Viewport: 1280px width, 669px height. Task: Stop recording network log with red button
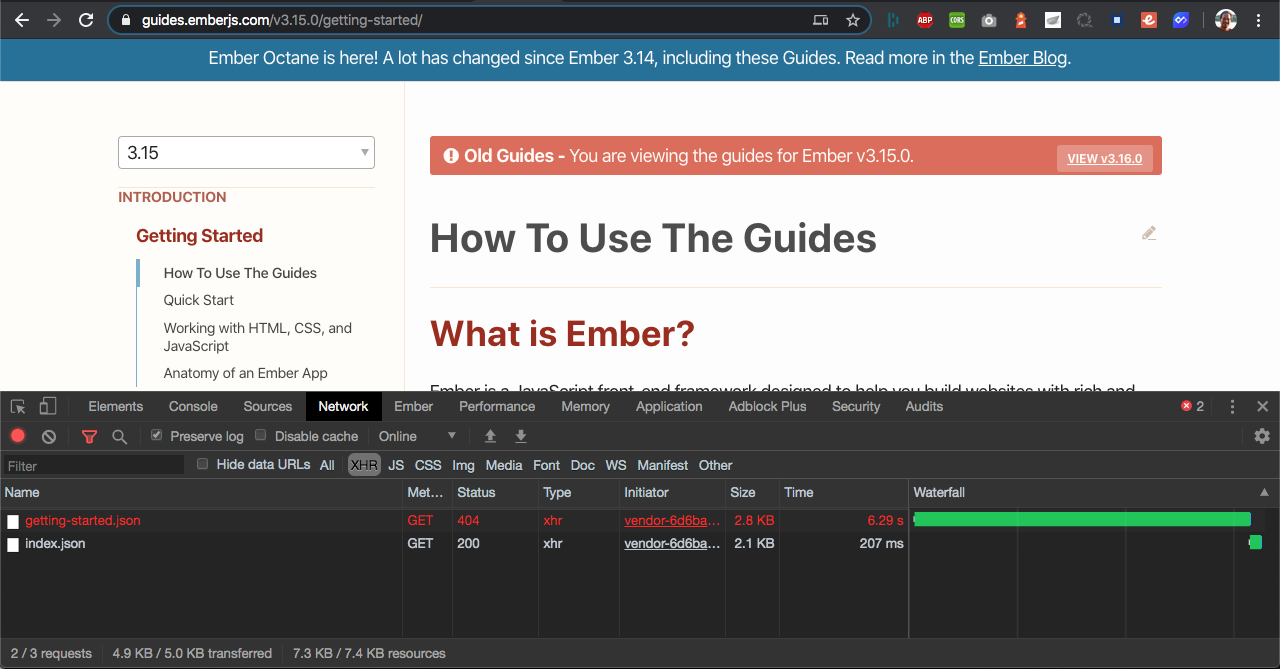tap(18, 436)
